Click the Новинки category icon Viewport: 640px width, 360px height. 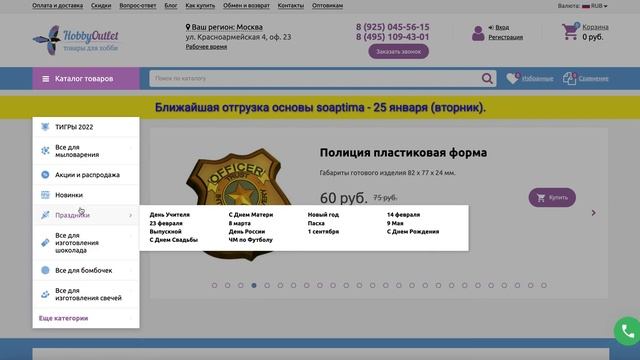point(45,195)
